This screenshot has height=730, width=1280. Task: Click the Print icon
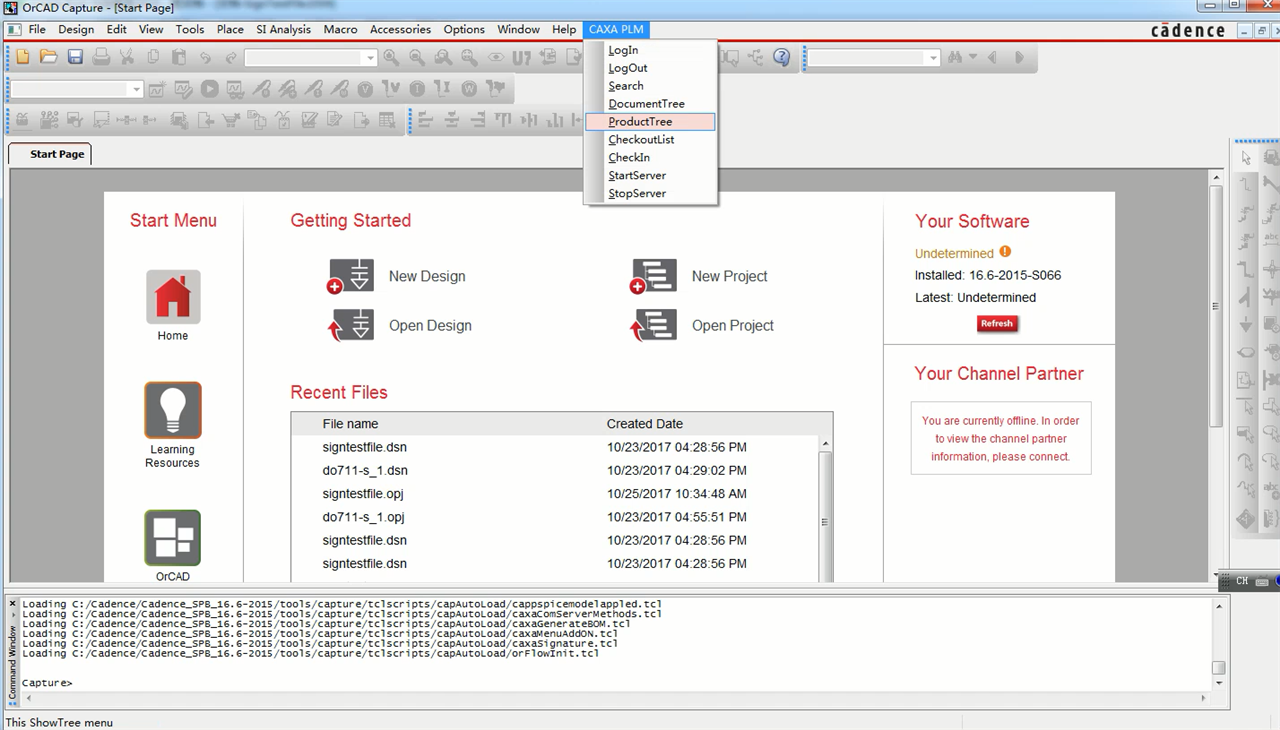[100, 57]
